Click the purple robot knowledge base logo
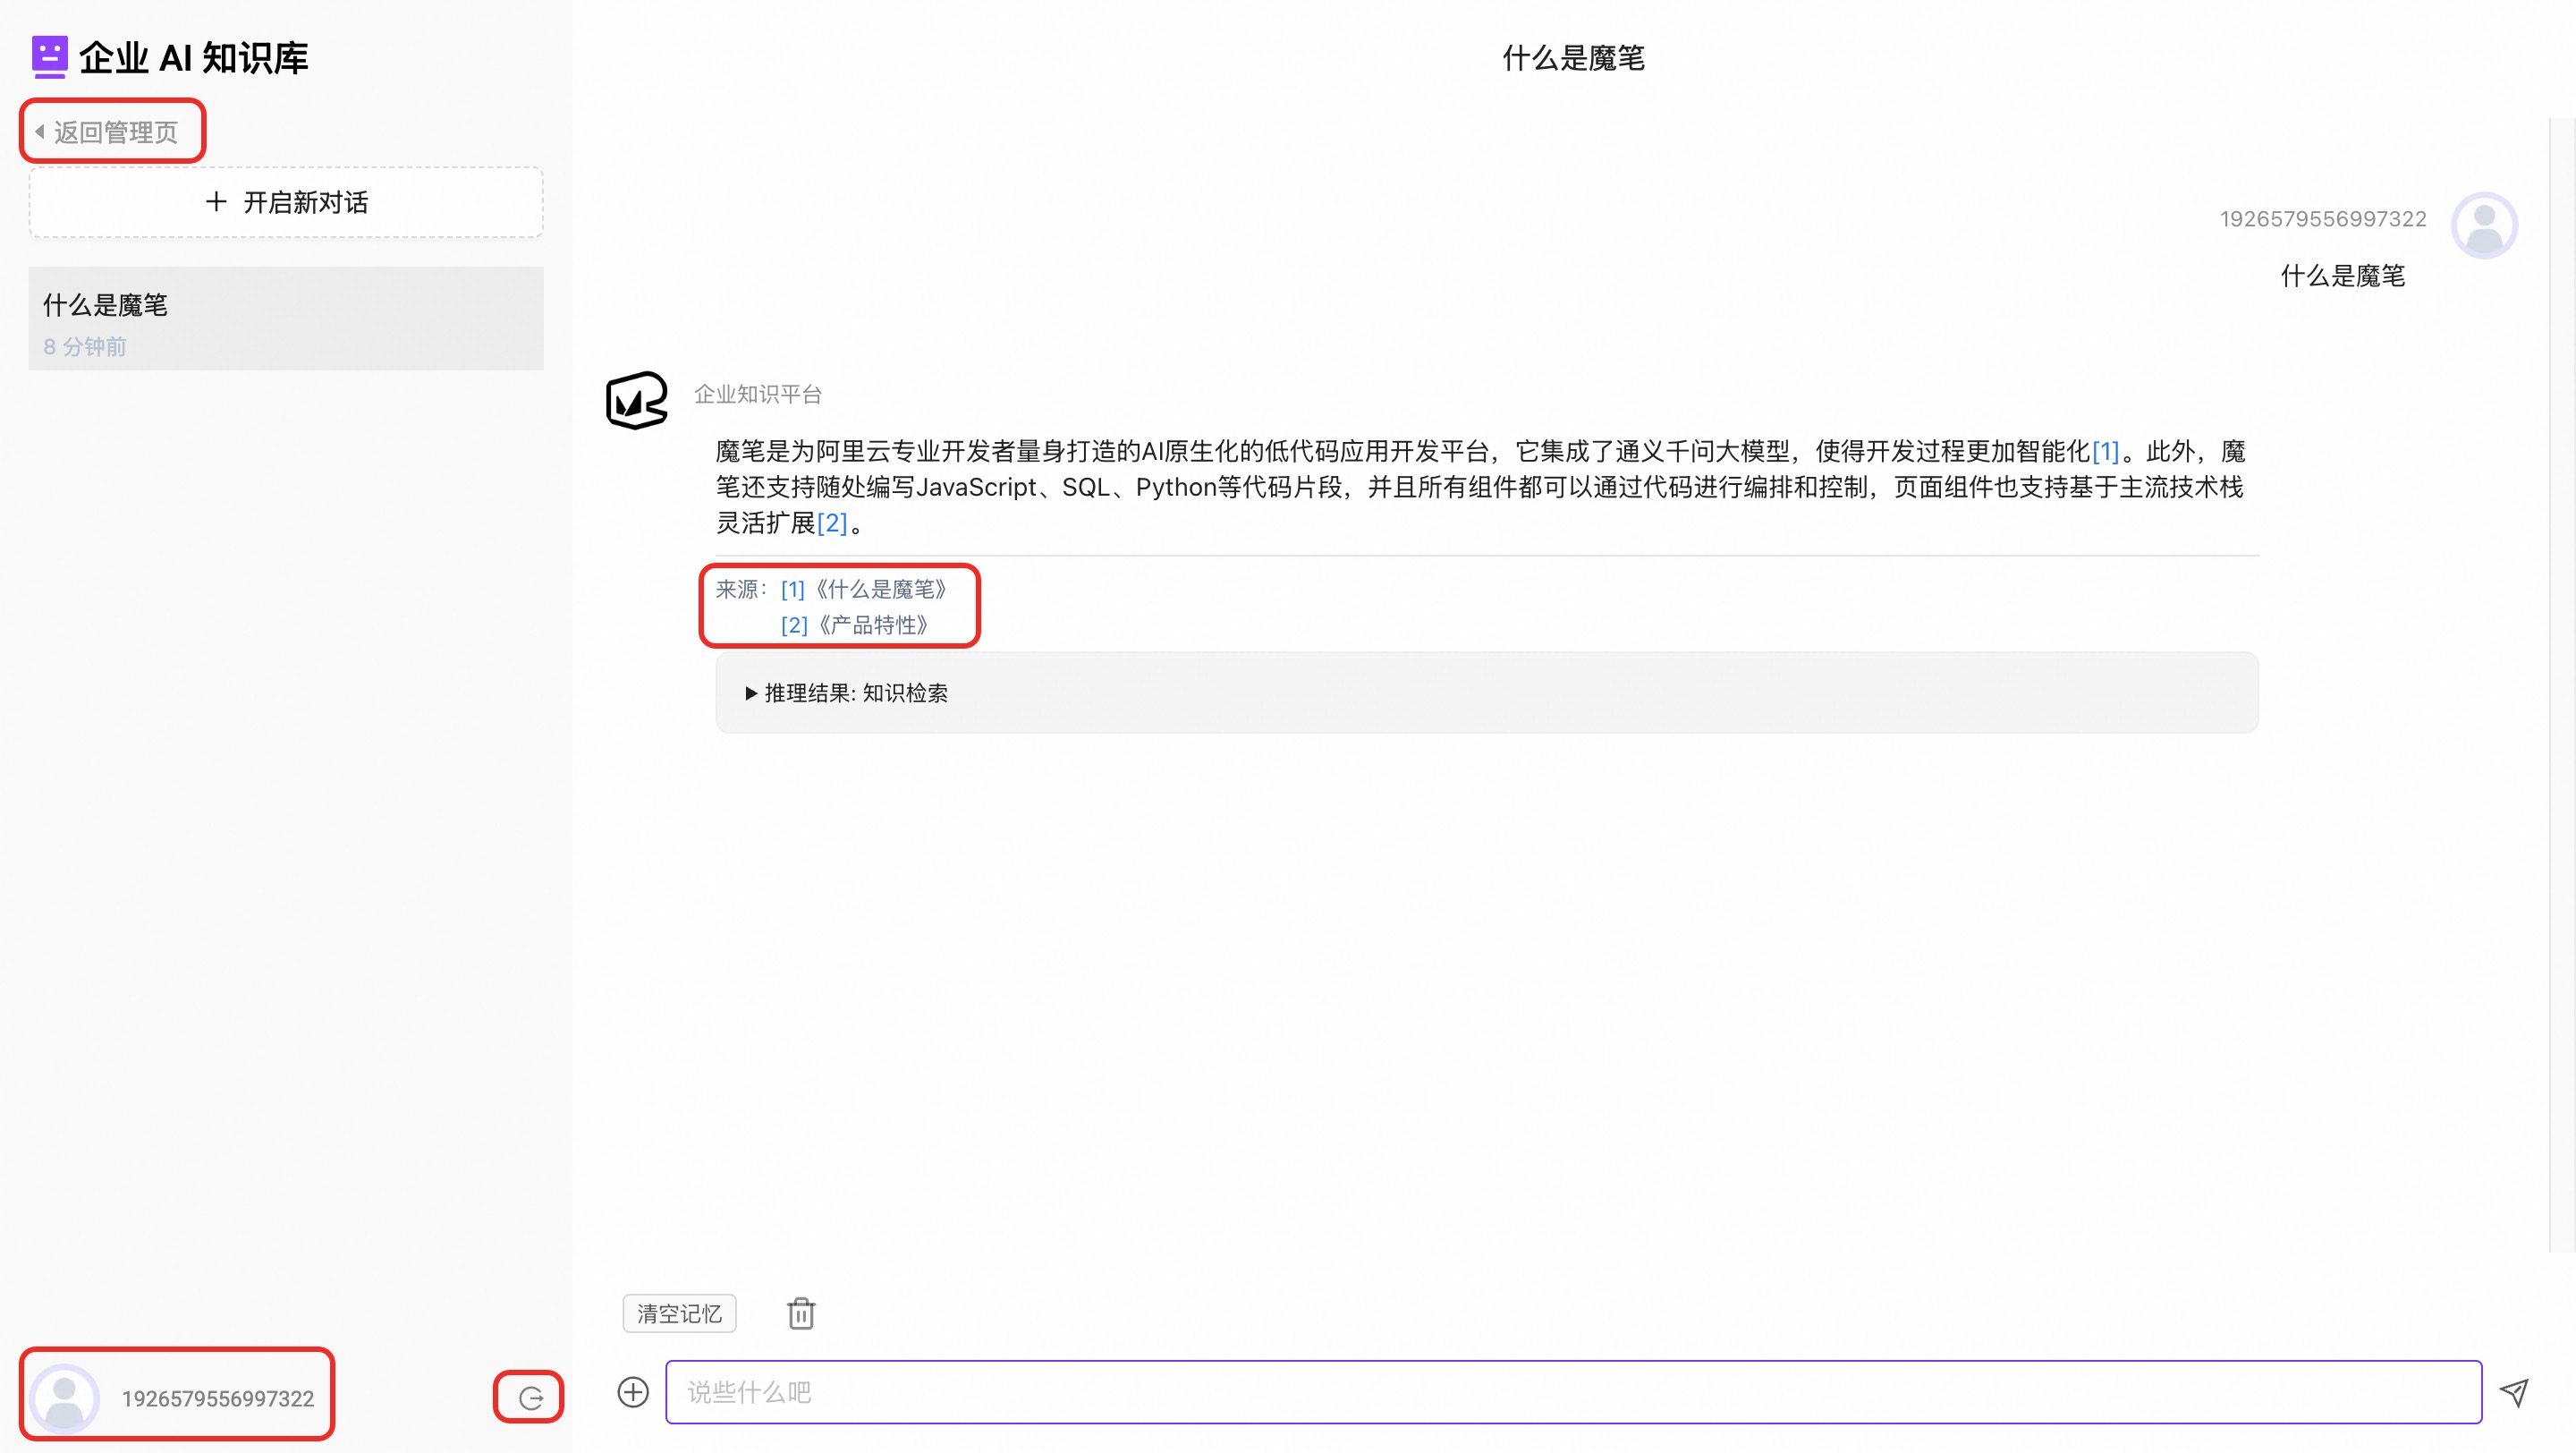Viewport: 2576px width, 1453px height. coord(49,57)
